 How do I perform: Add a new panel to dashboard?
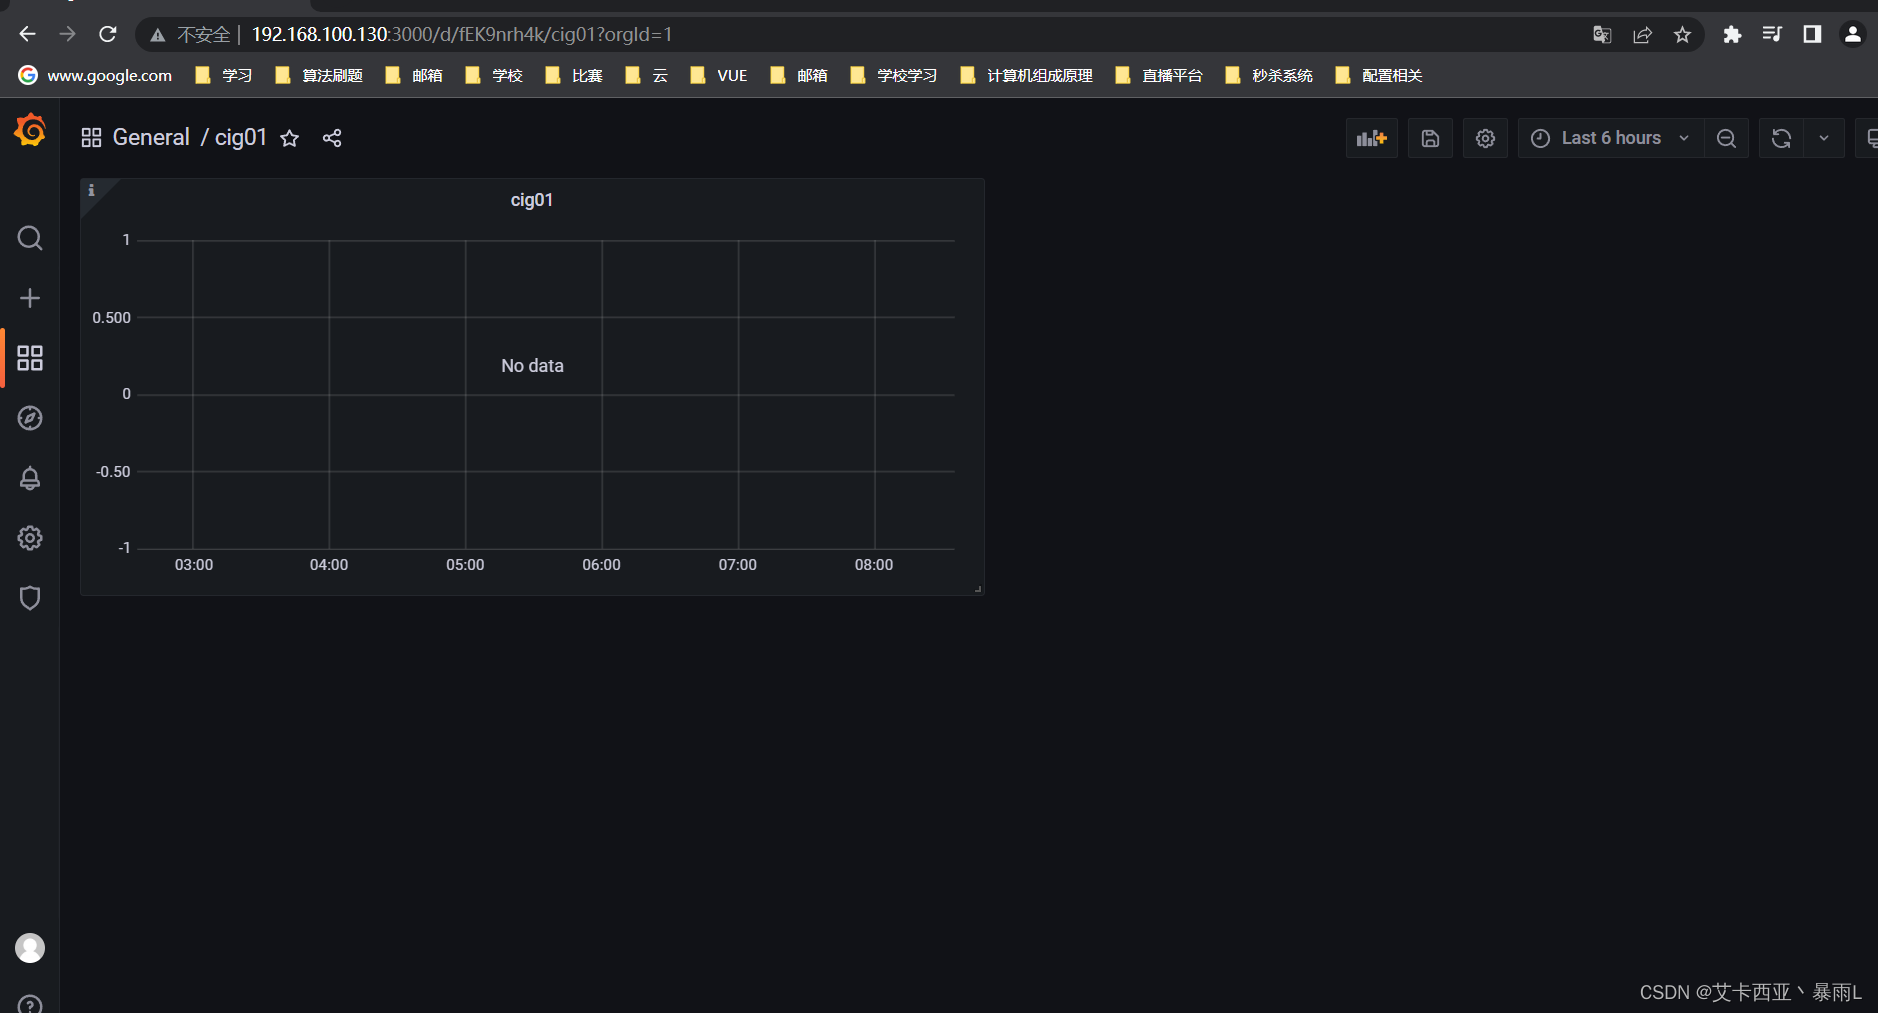1372,138
